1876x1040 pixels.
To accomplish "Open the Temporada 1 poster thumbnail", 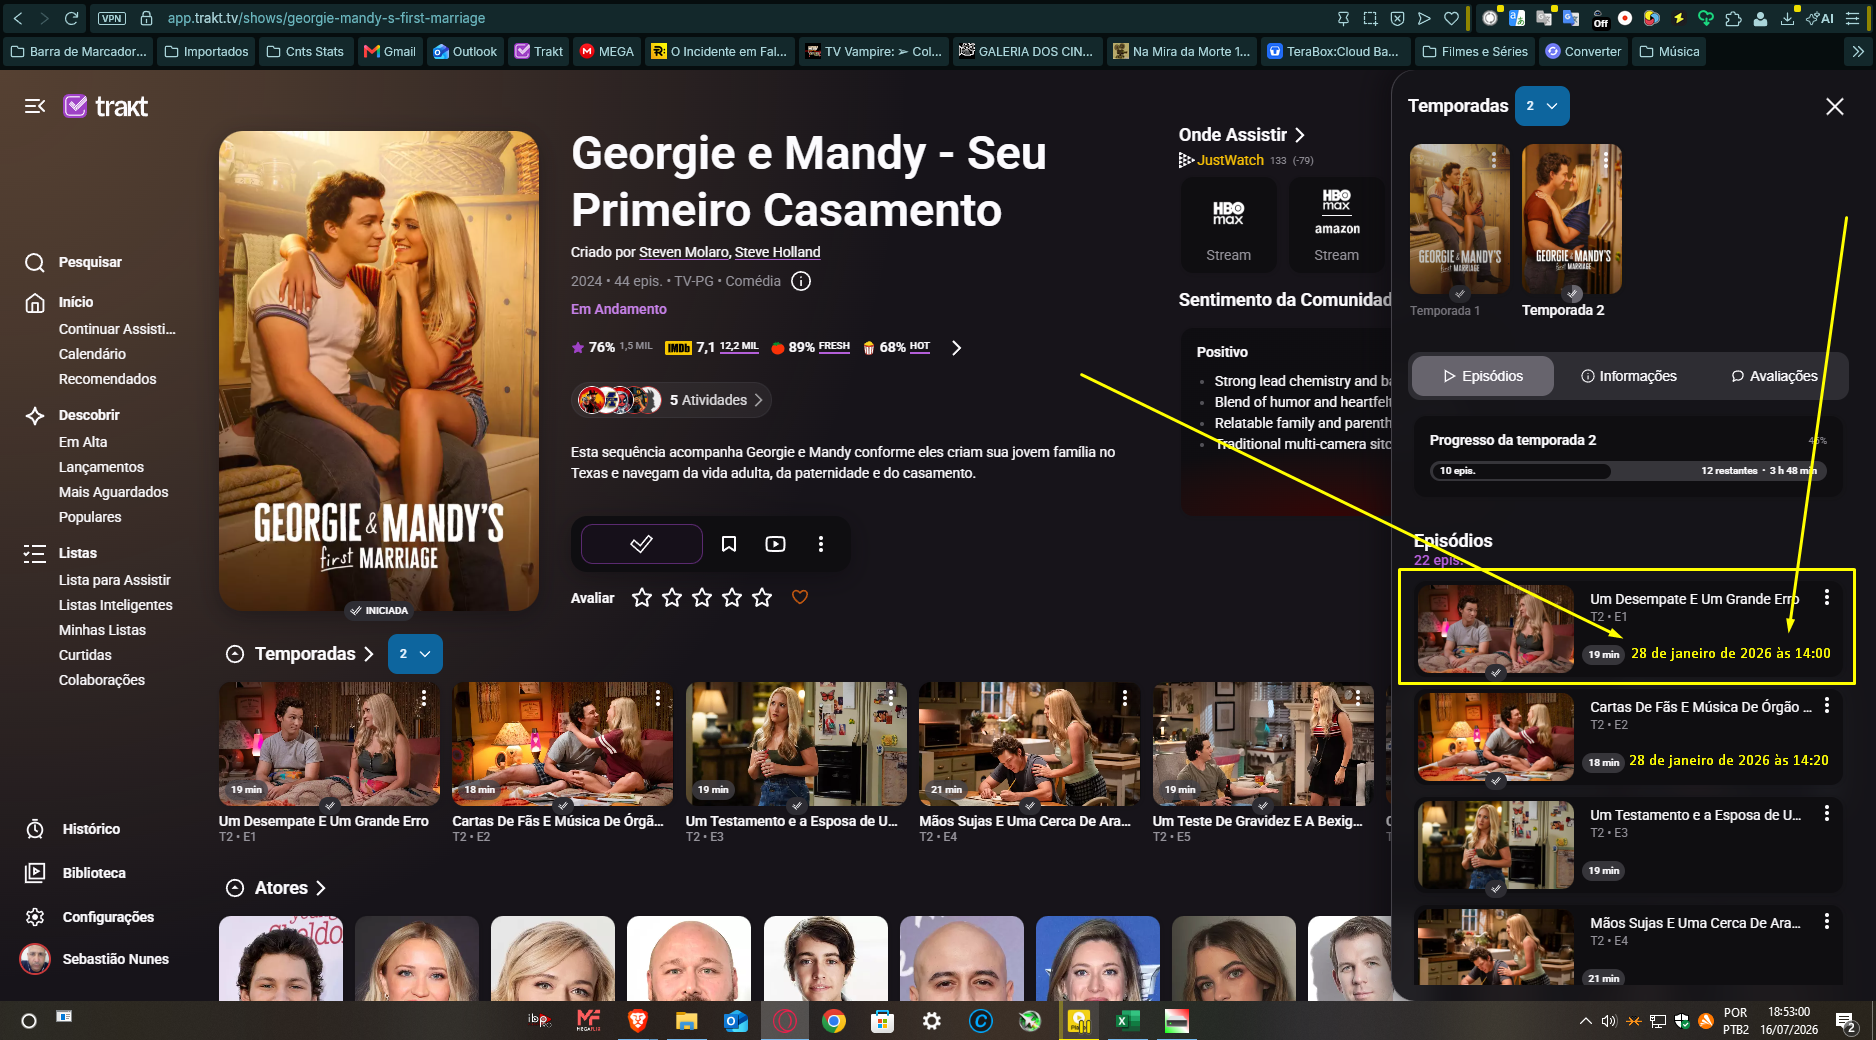I will point(1460,219).
